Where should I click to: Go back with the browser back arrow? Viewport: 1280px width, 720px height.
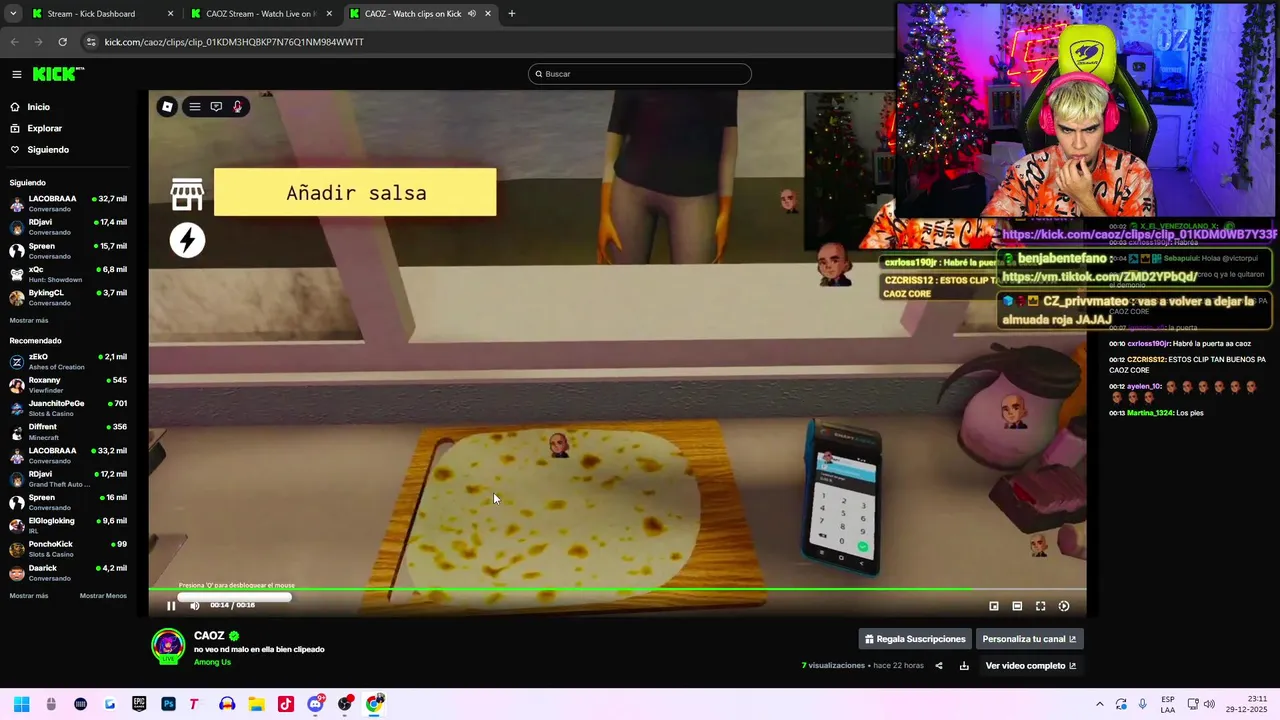14,42
